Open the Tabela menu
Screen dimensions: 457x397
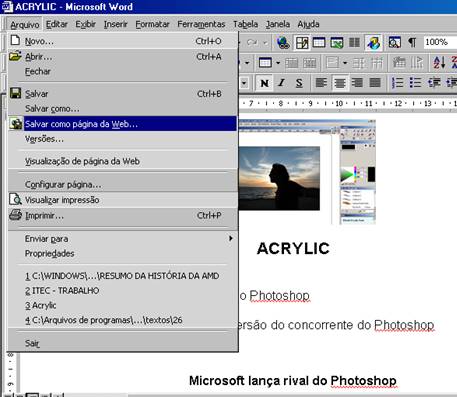(x=245, y=24)
